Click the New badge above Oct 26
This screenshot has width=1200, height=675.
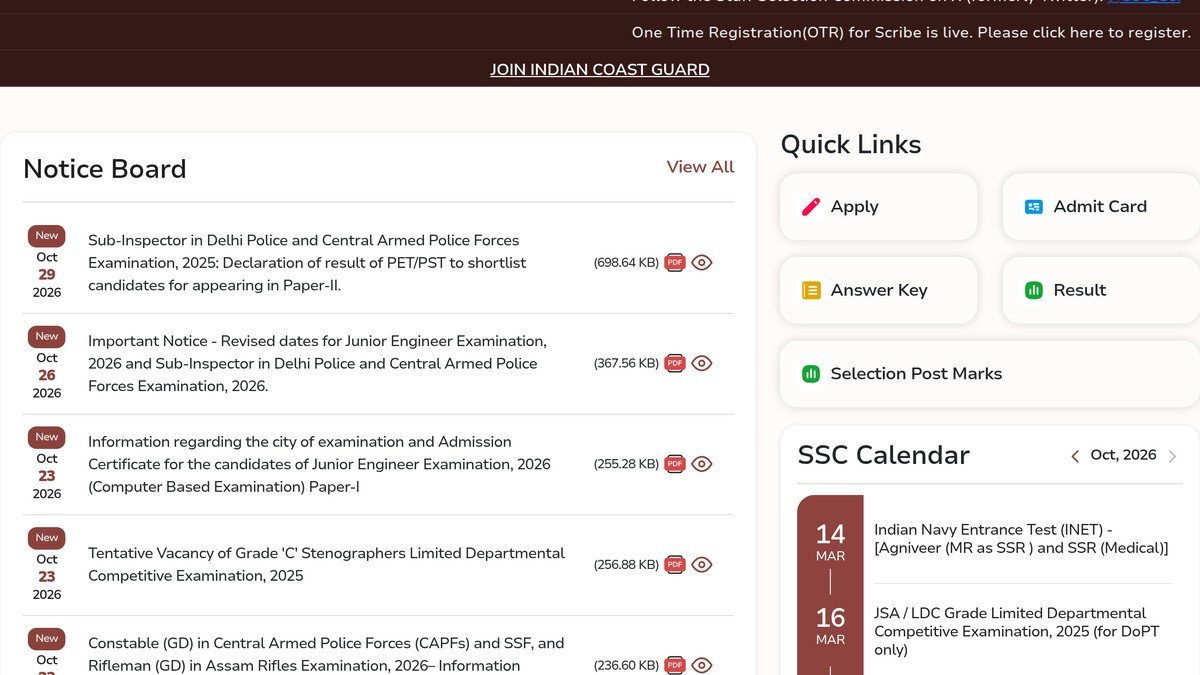(x=47, y=336)
